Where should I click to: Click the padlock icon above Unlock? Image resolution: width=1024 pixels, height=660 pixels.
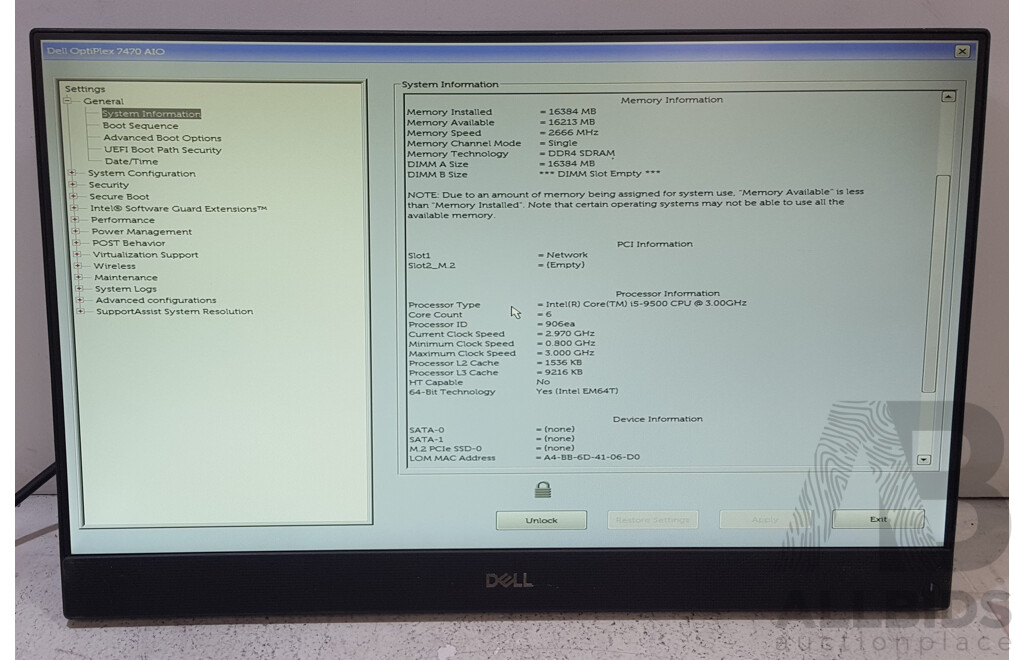(543, 490)
